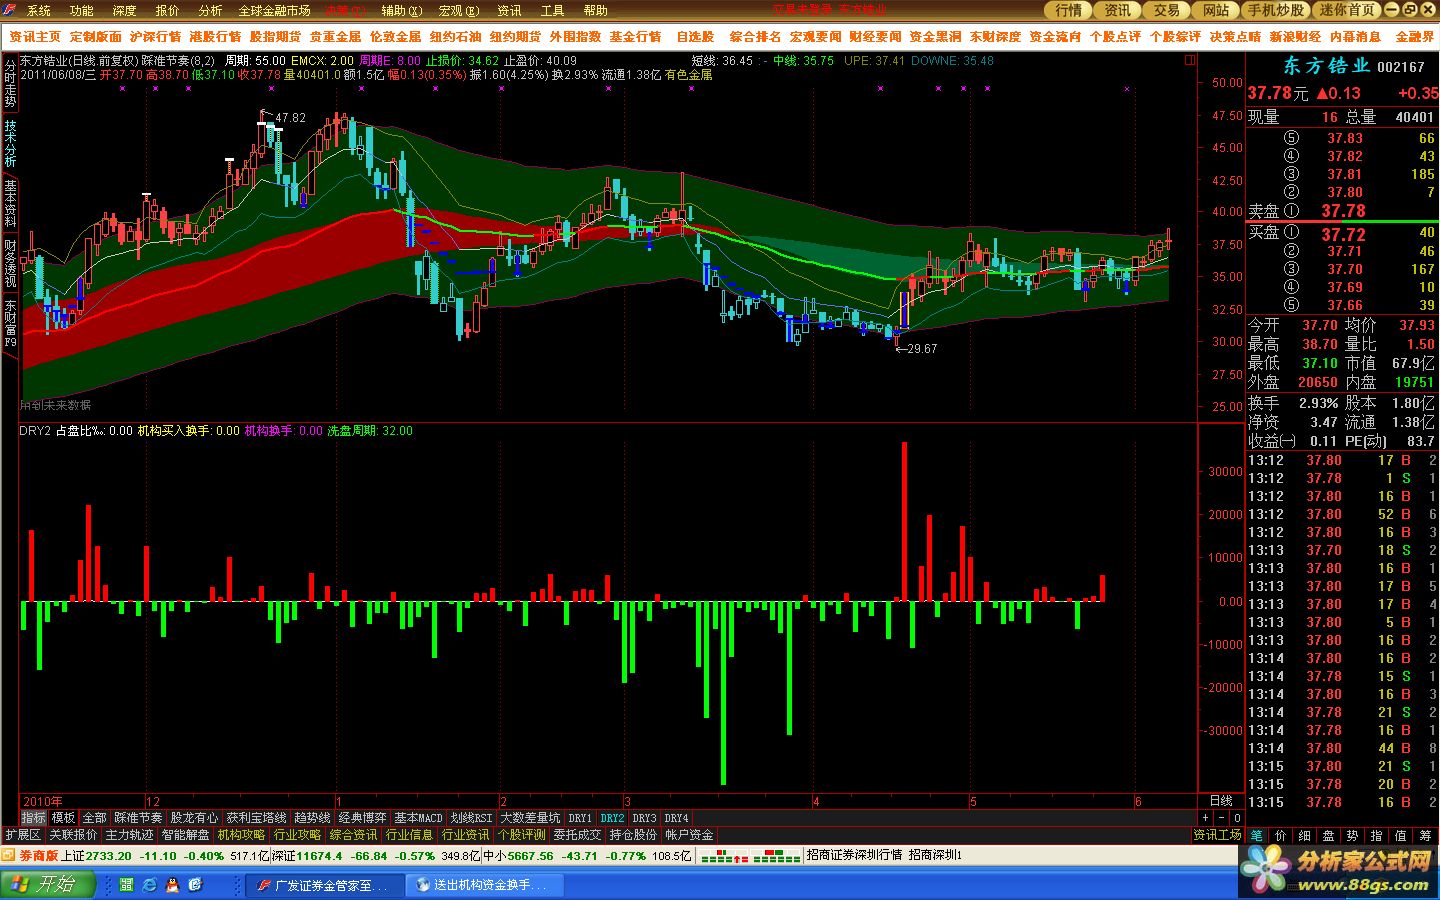Select the 划线RSI indicator tab
Viewport: 1440px width, 900px height.
click(471, 818)
